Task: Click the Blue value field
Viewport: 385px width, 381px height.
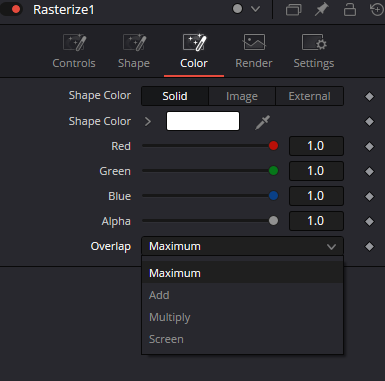Action: tap(316, 196)
